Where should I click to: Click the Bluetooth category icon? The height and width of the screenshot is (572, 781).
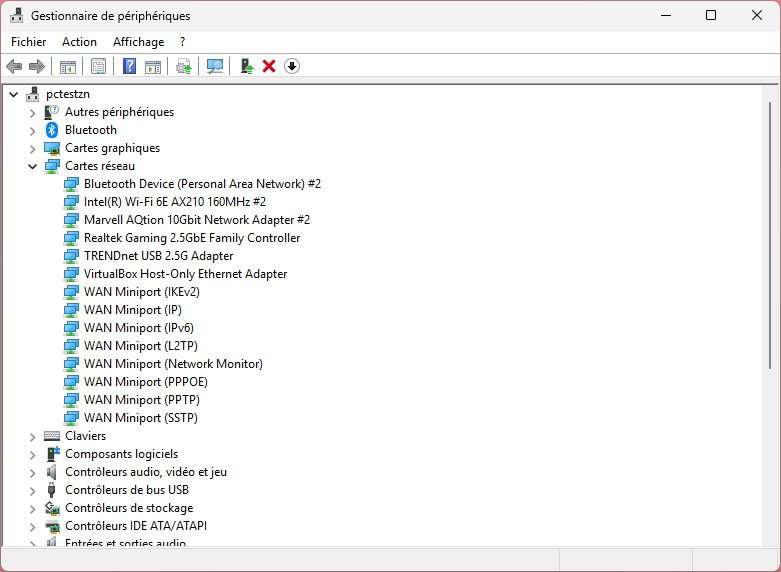tap(52, 130)
